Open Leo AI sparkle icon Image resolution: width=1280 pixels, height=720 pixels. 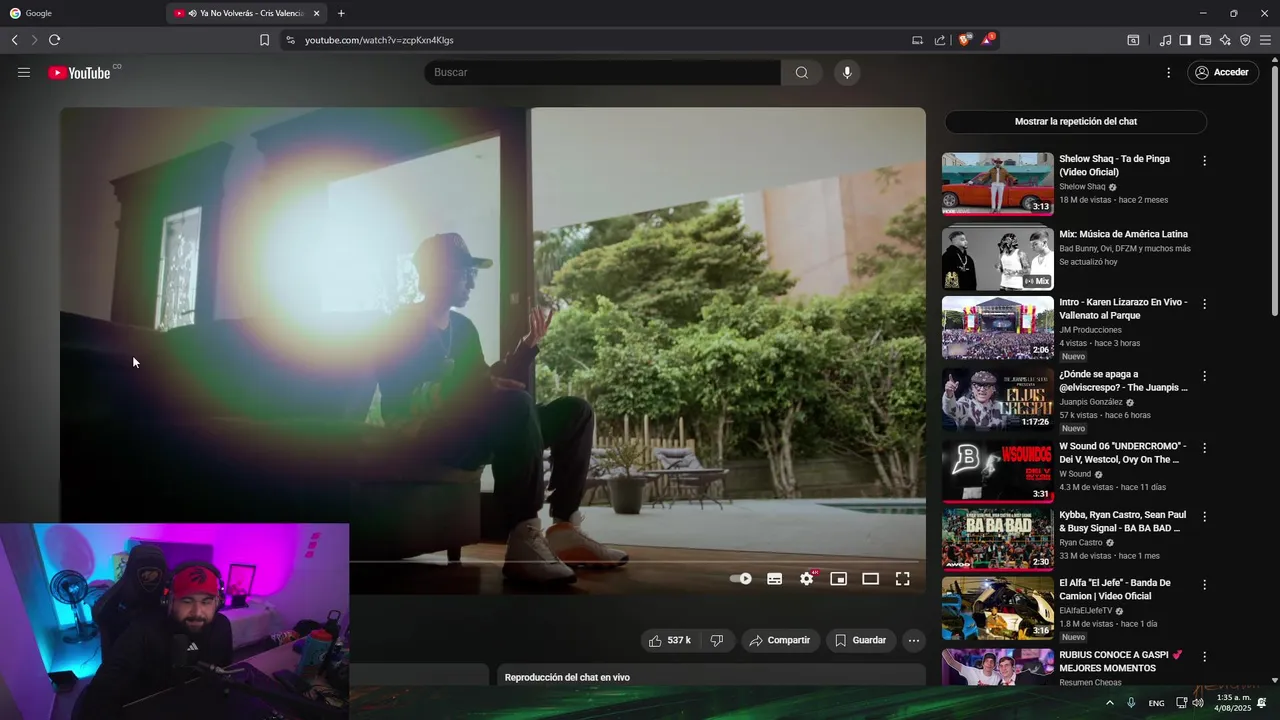click(x=1225, y=40)
